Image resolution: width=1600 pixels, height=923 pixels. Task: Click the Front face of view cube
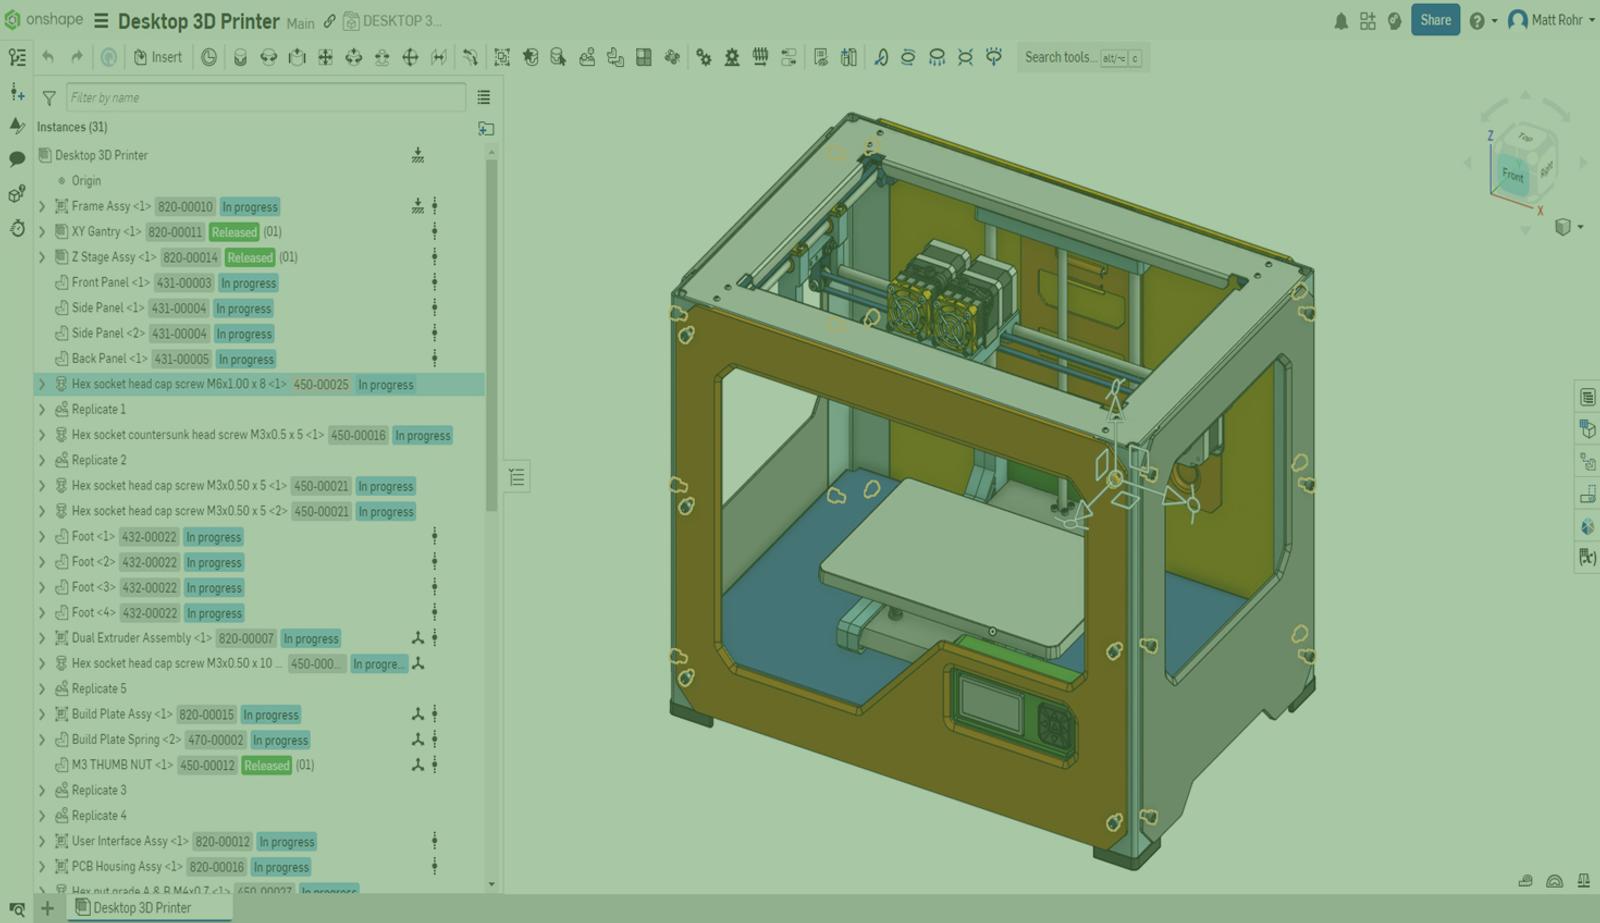point(1512,175)
